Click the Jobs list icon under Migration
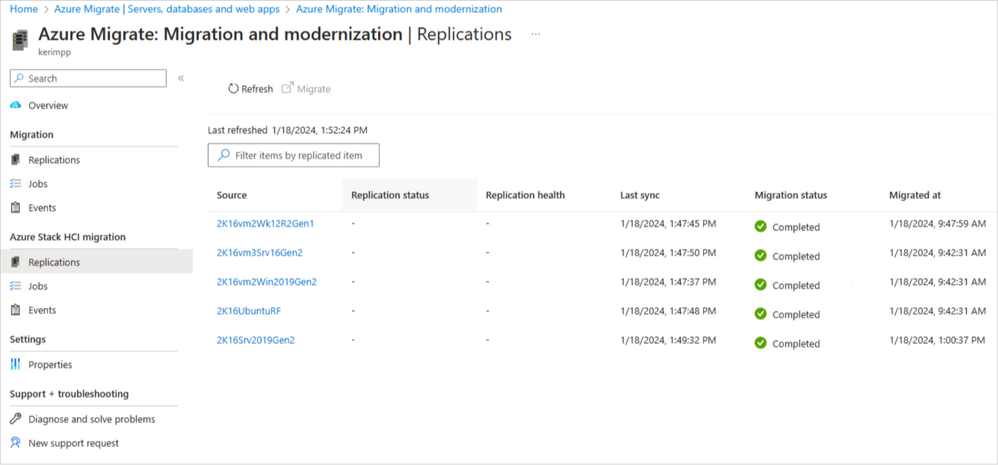998x465 pixels. (x=16, y=184)
